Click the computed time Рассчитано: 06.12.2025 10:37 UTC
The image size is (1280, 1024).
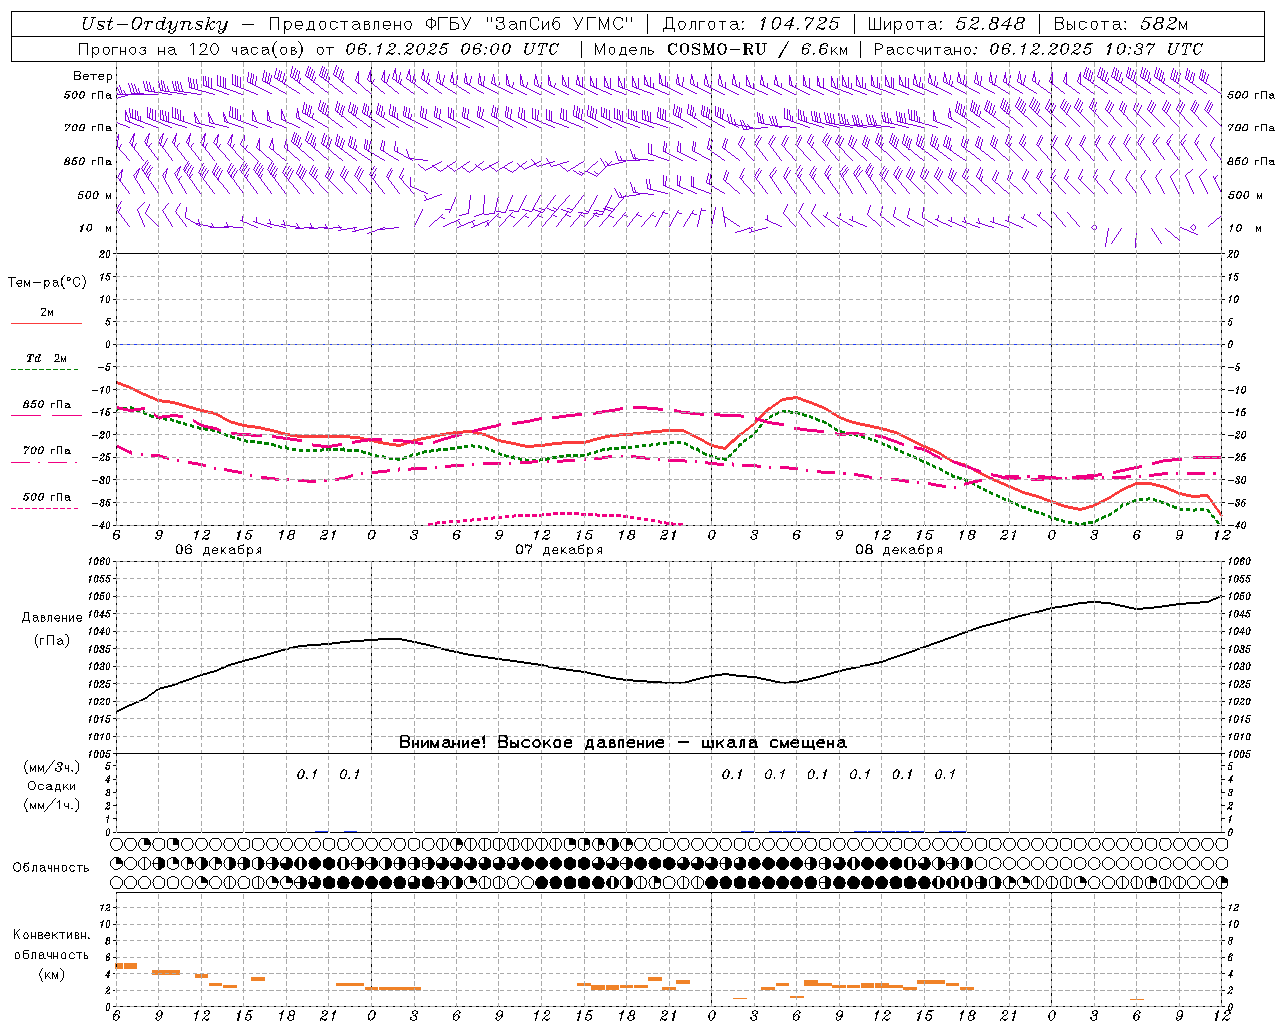[1038, 49]
